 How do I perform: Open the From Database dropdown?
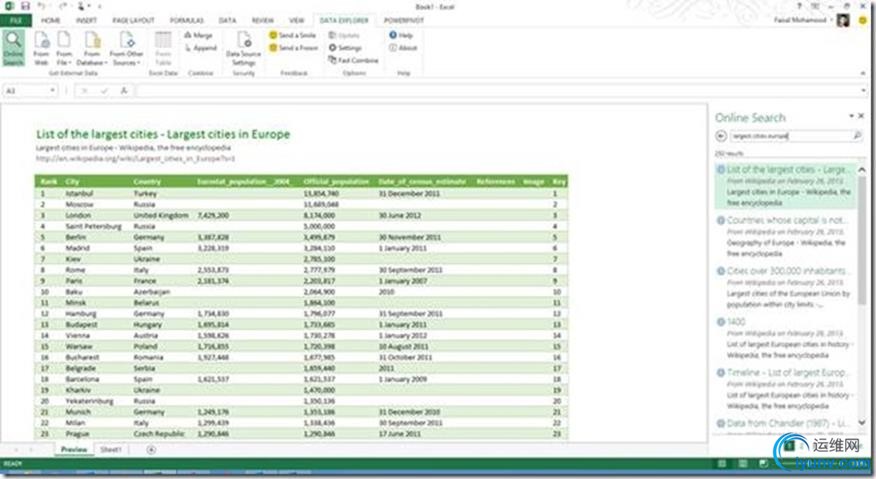[x=92, y=48]
